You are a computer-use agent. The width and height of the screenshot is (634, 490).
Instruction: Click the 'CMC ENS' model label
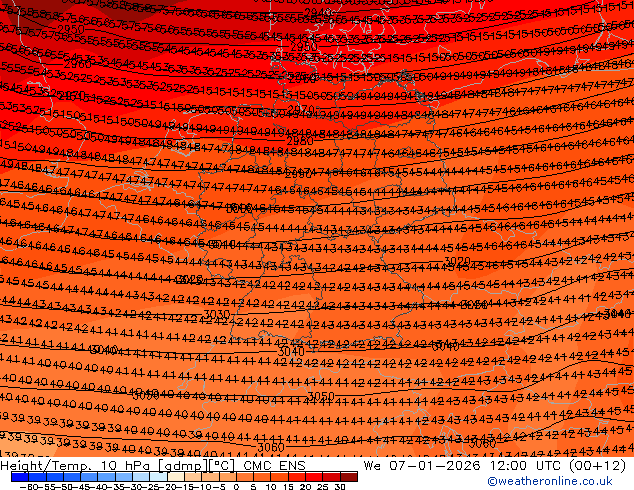(274, 466)
